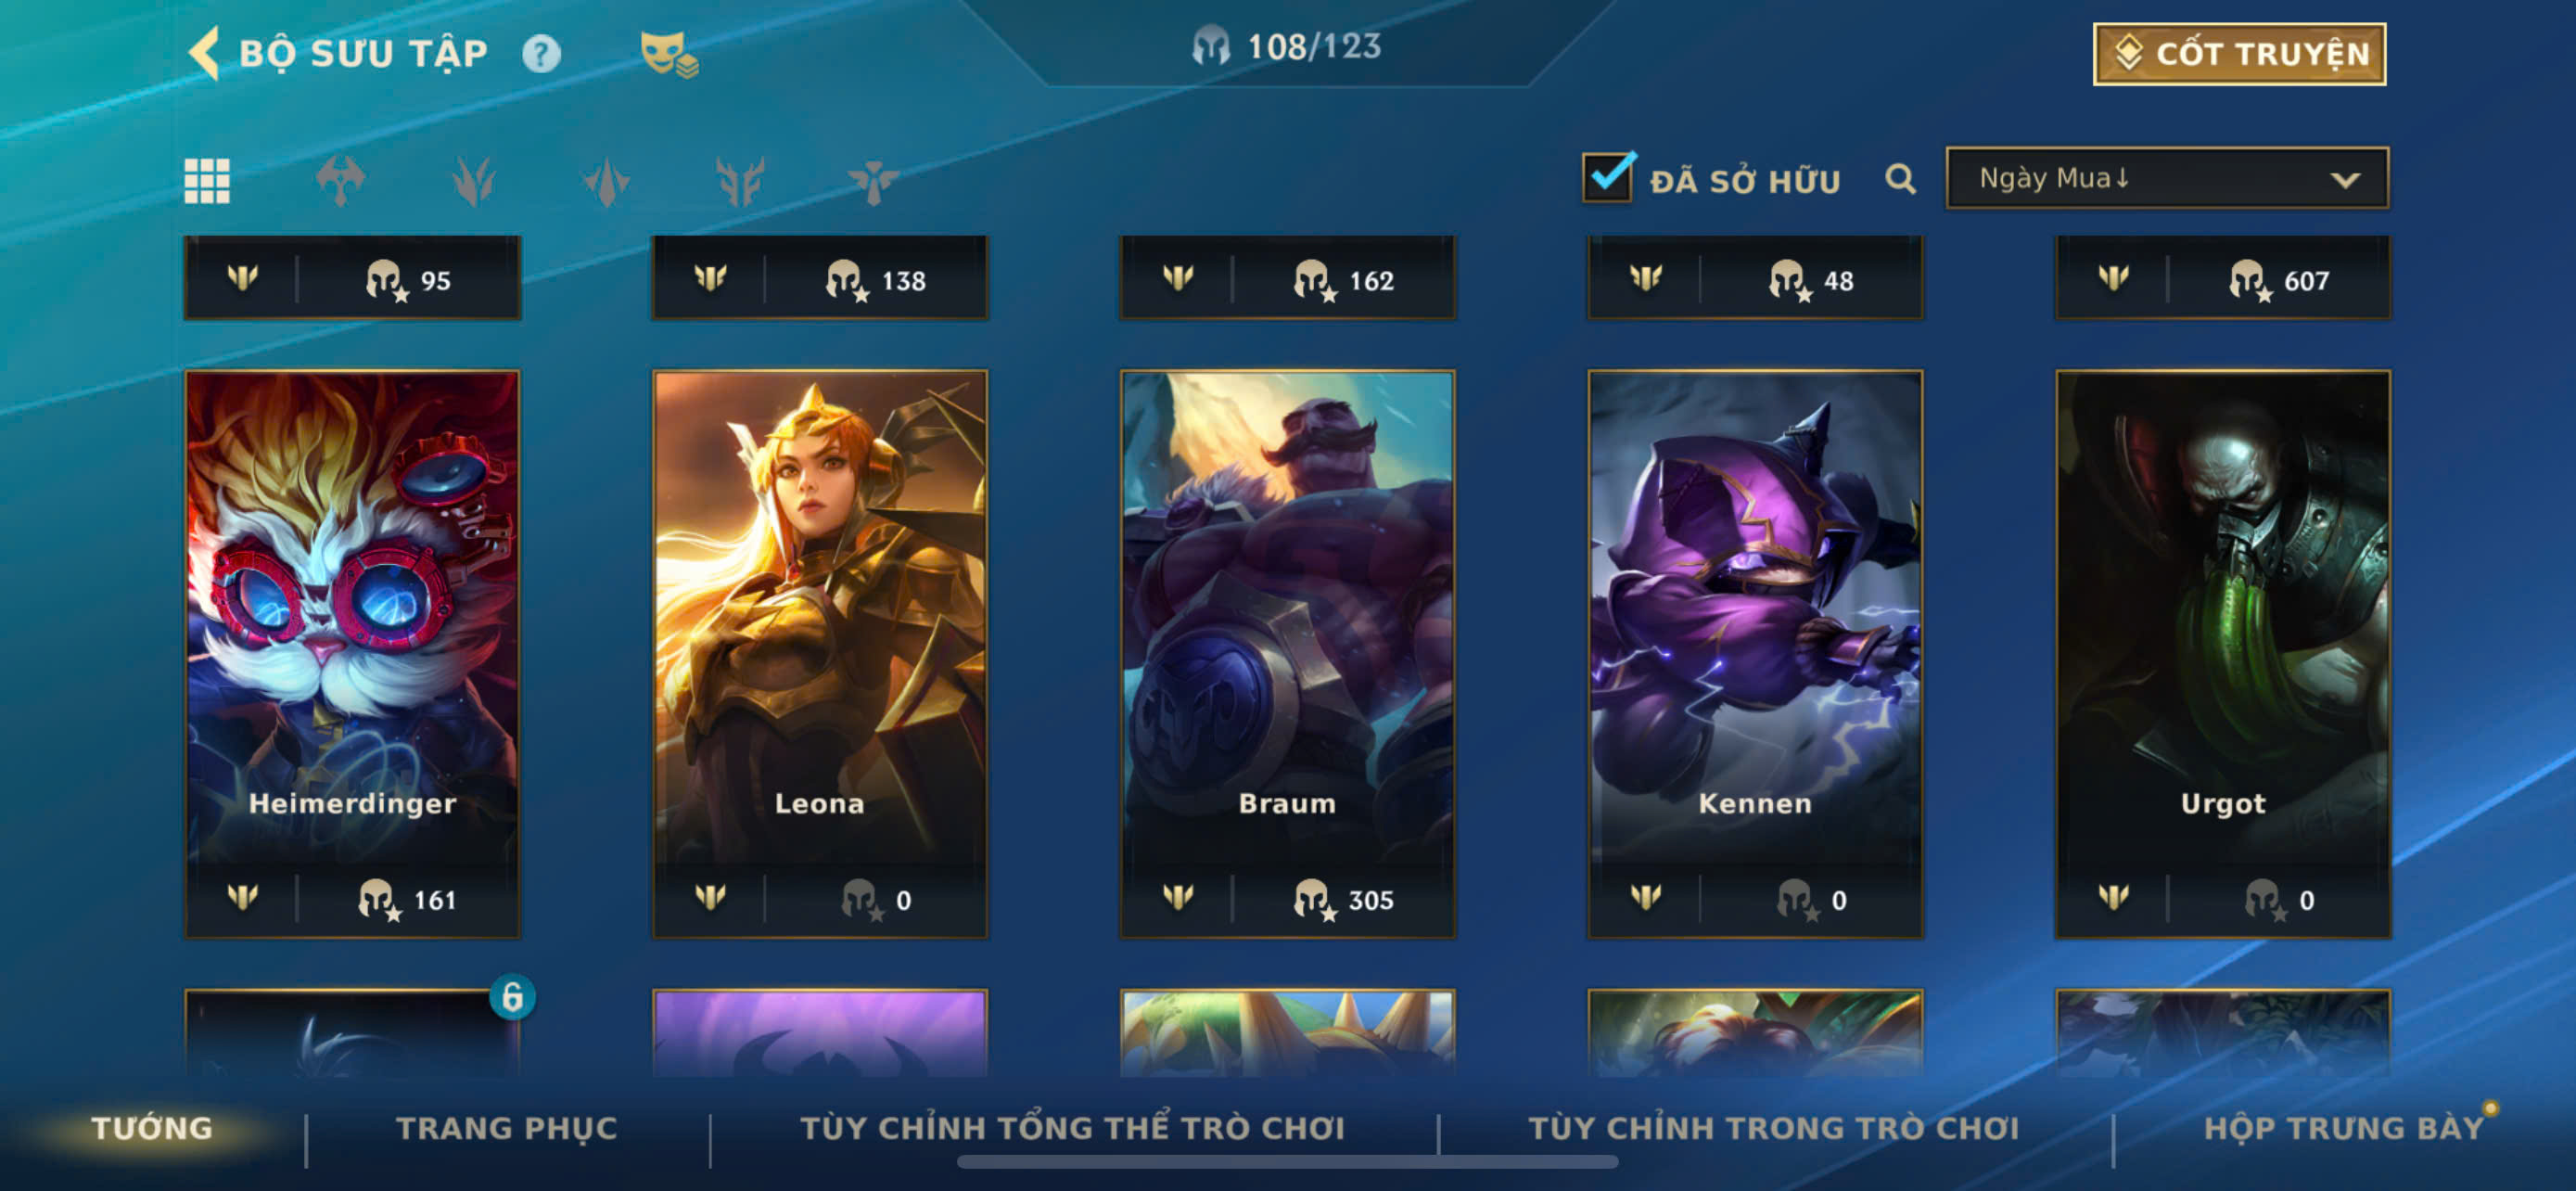2576x1191 pixels.
Task: Switch to the Trang Phục tab
Action: tap(507, 1128)
